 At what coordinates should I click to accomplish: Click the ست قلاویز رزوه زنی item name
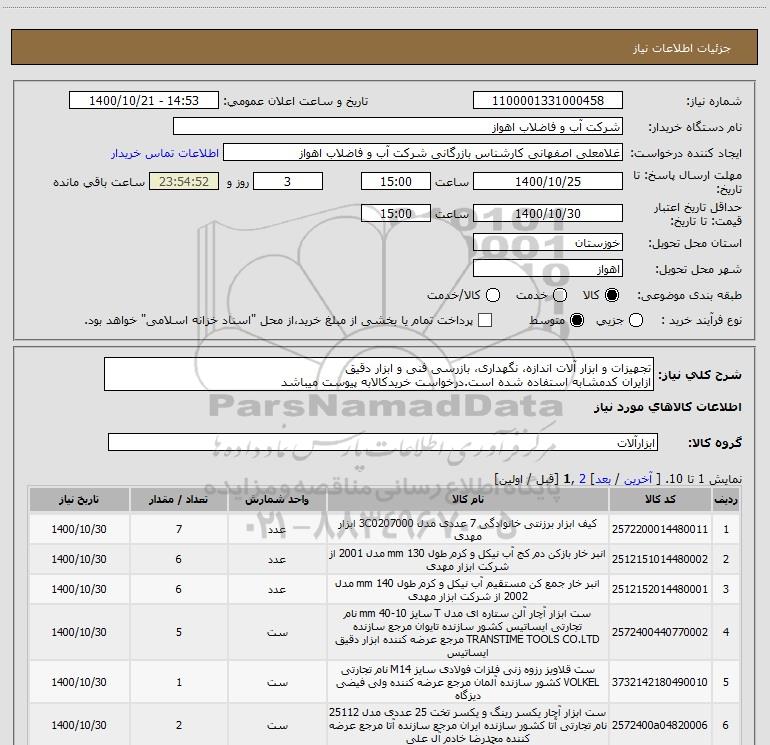[x=468, y=682]
